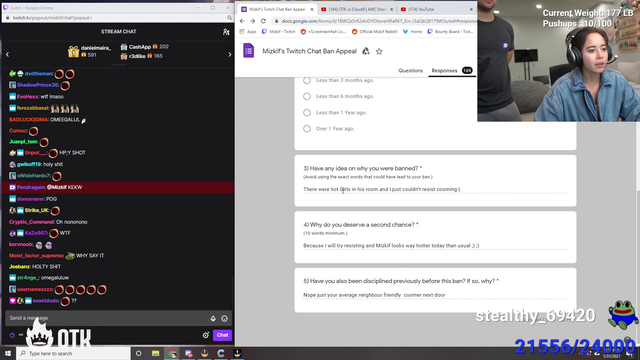Click username EvoHexx in chat

click(x=28, y=97)
